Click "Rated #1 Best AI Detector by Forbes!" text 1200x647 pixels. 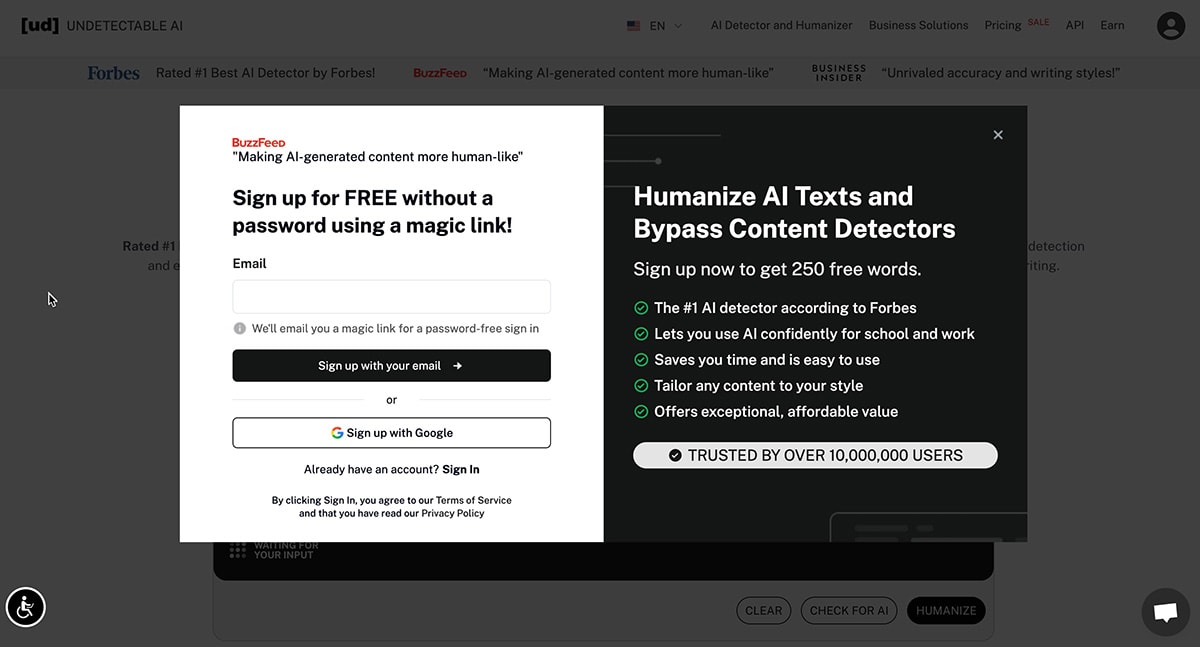pyautogui.click(x=266, y=73)
